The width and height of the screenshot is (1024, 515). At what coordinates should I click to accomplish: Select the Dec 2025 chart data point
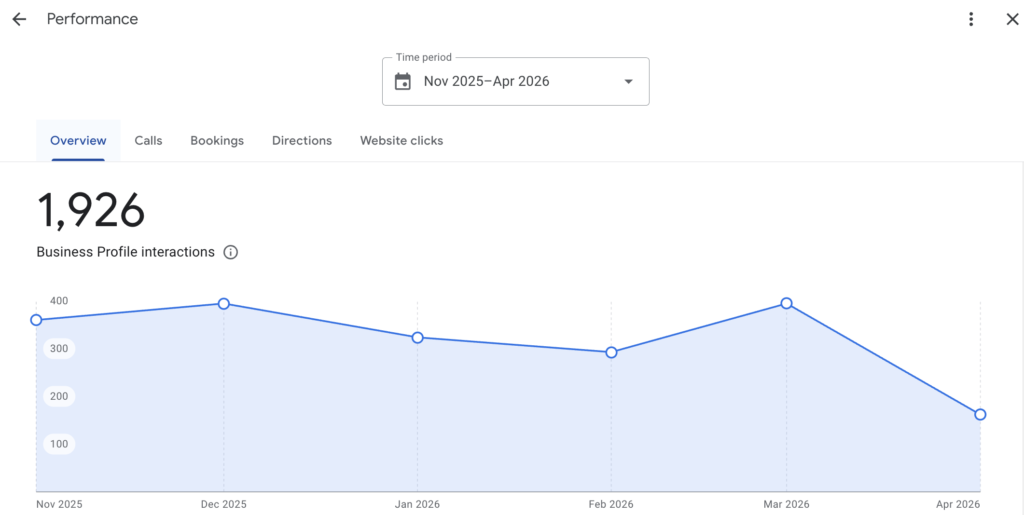(224, 304)
